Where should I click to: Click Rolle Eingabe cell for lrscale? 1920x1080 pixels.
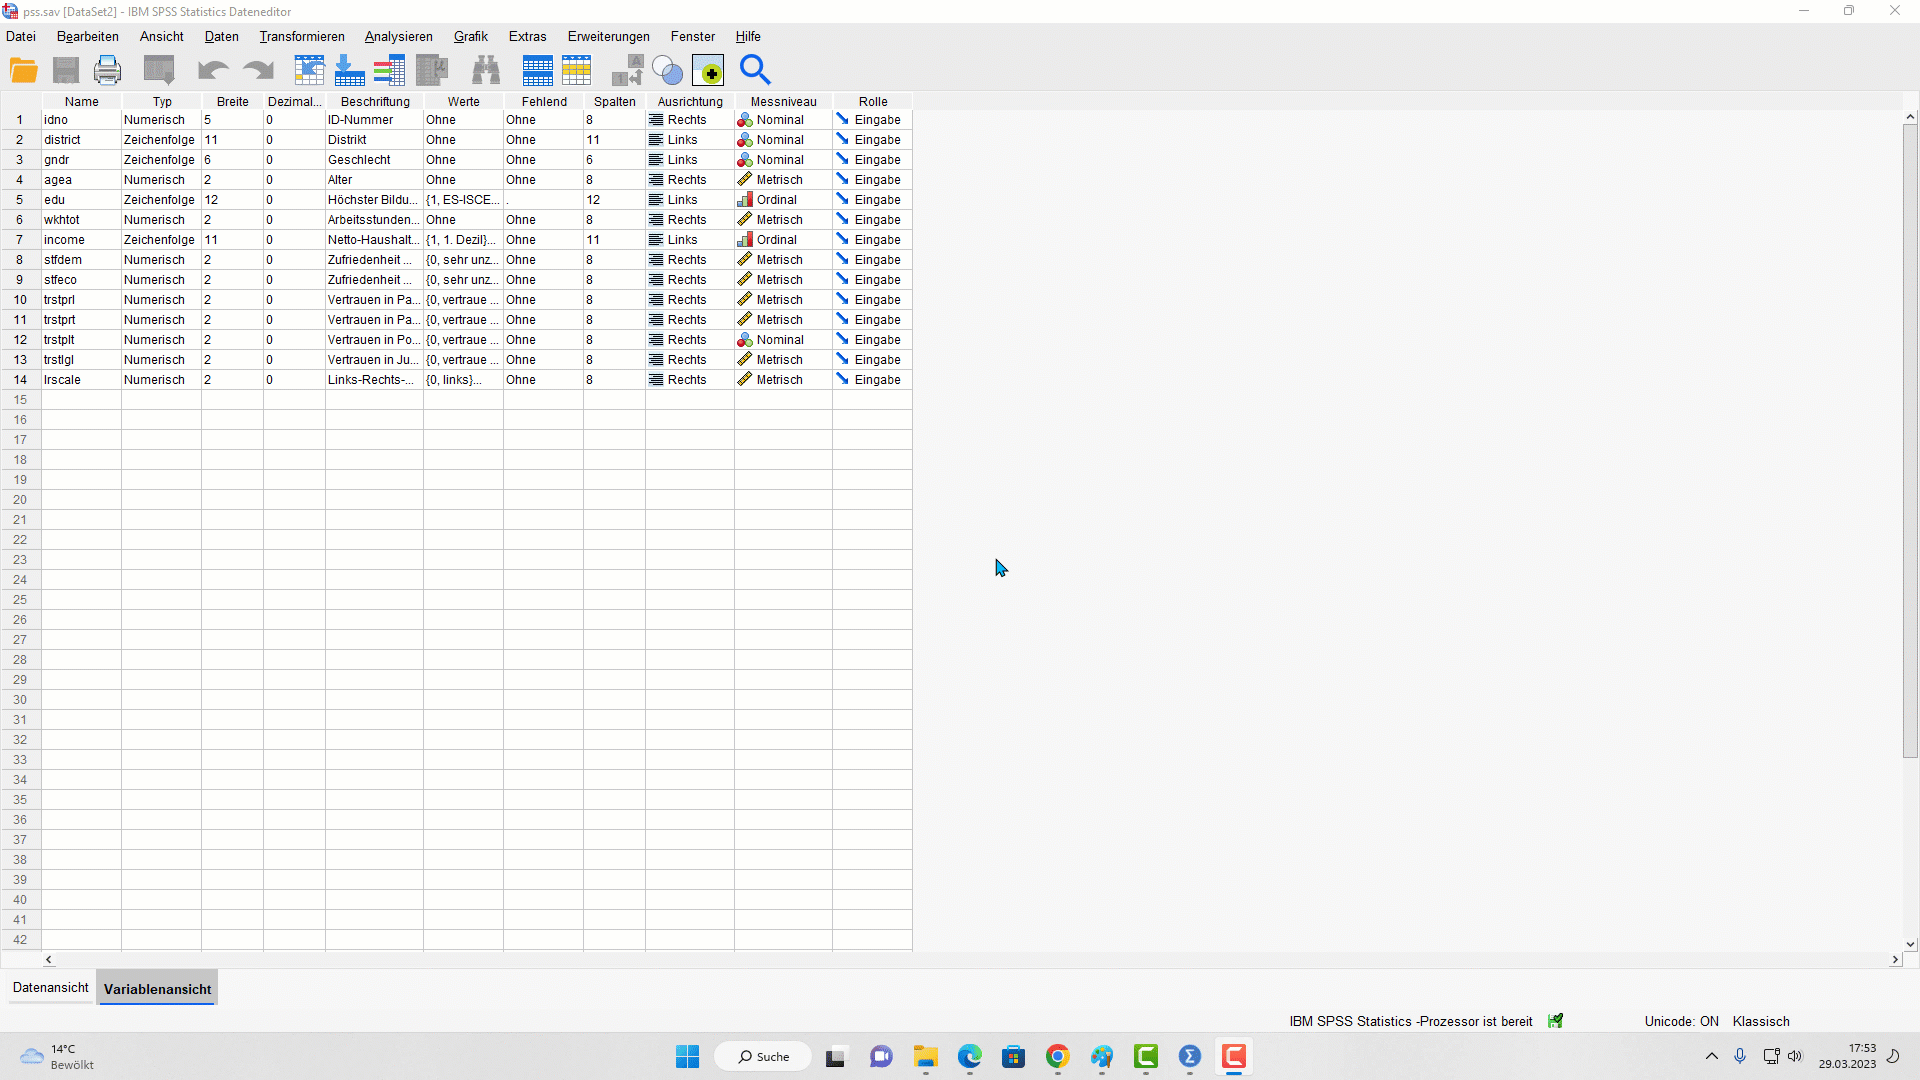(x=872, y=380)
